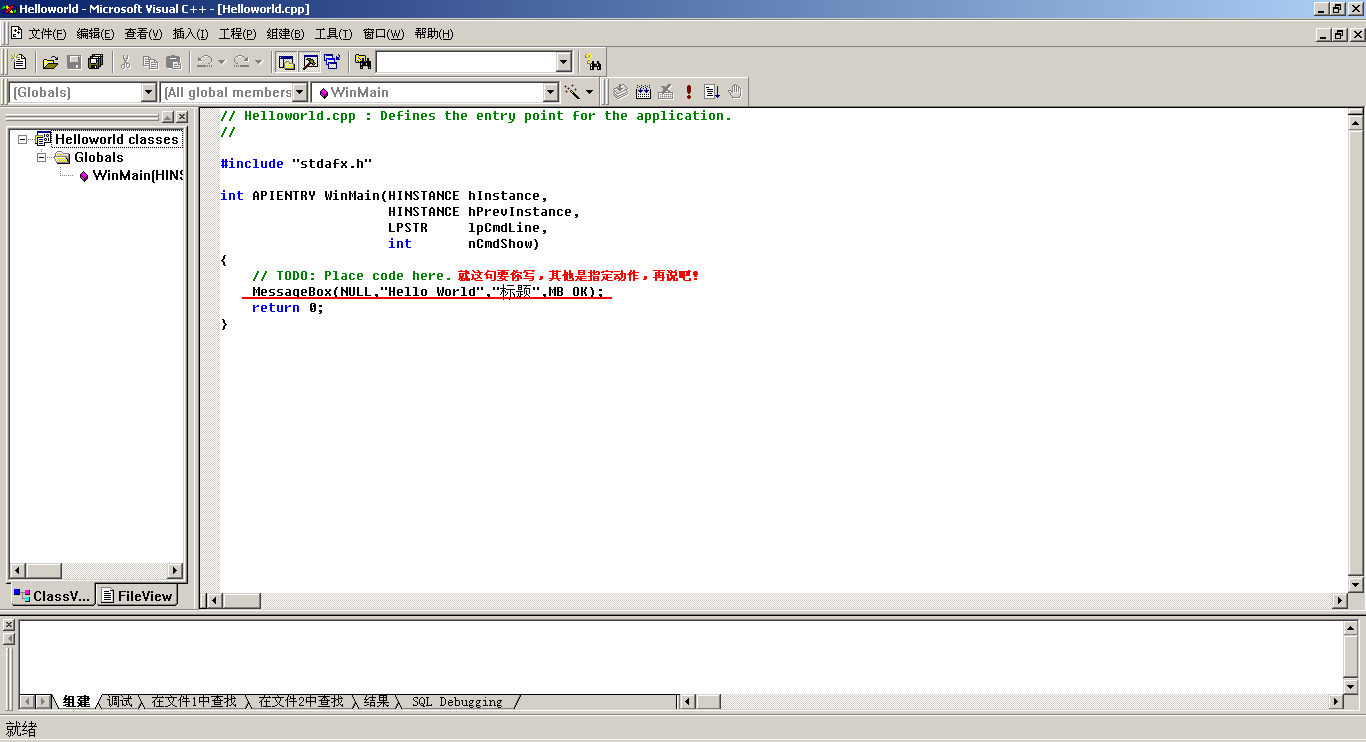
Task: Run program with red exclamation Execute icon
Action: pos(689,92)
